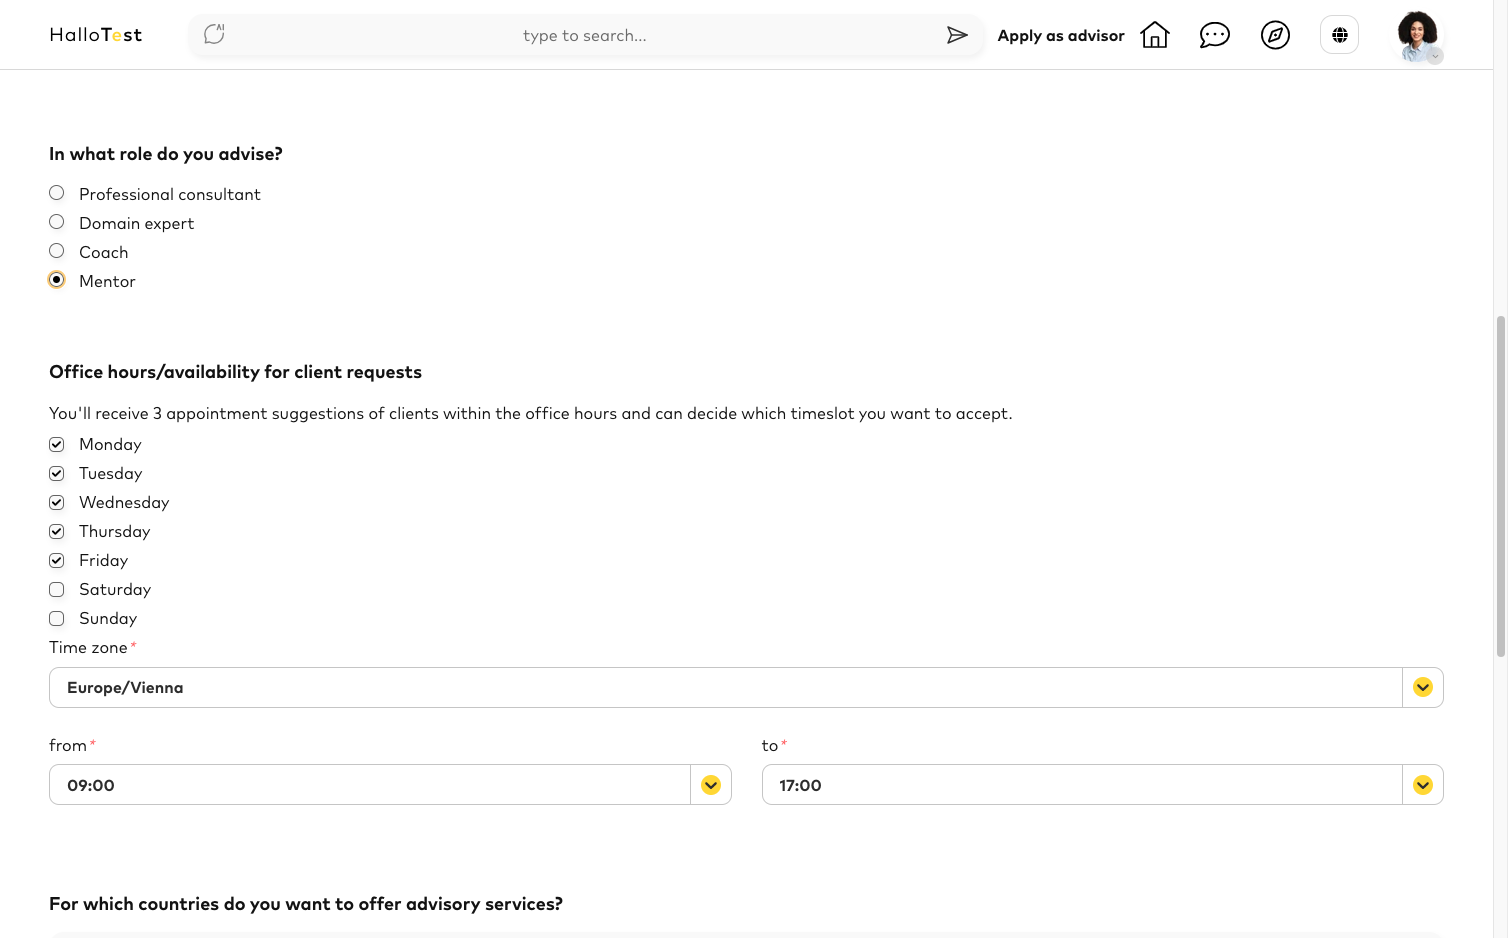
Task: Open the compass explore icon
Action: click(1275, 35)
